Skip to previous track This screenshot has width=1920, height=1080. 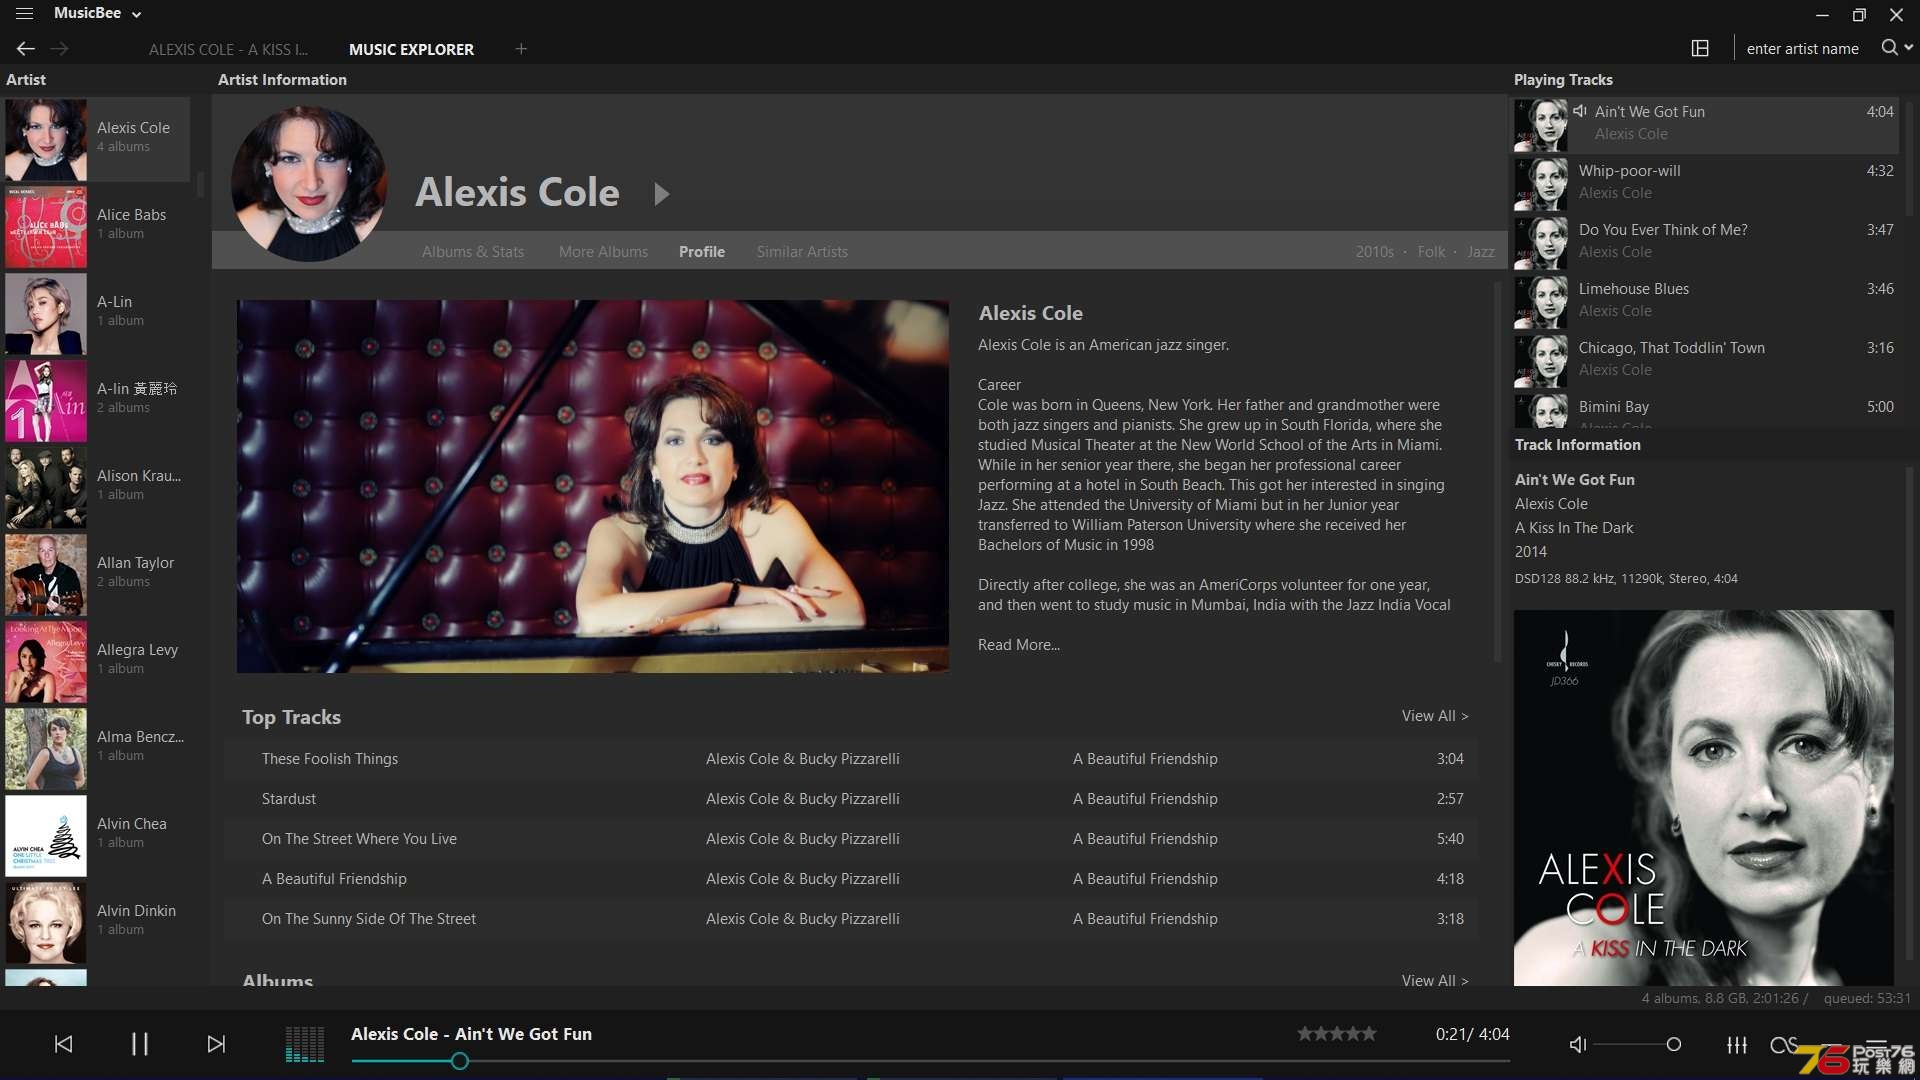(63, 1044)
